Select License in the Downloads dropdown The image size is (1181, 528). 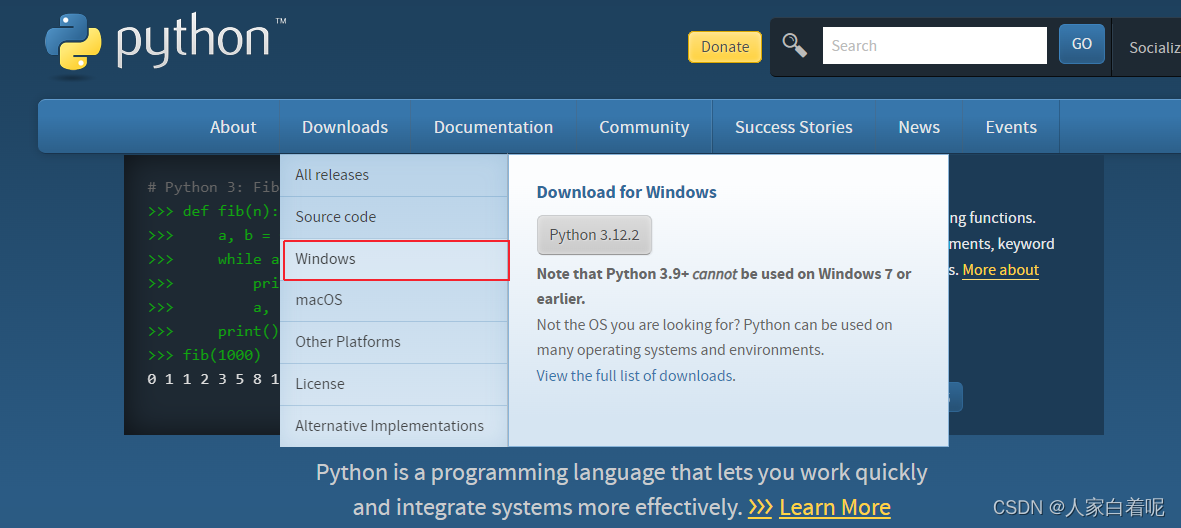(x=395, y=384)
